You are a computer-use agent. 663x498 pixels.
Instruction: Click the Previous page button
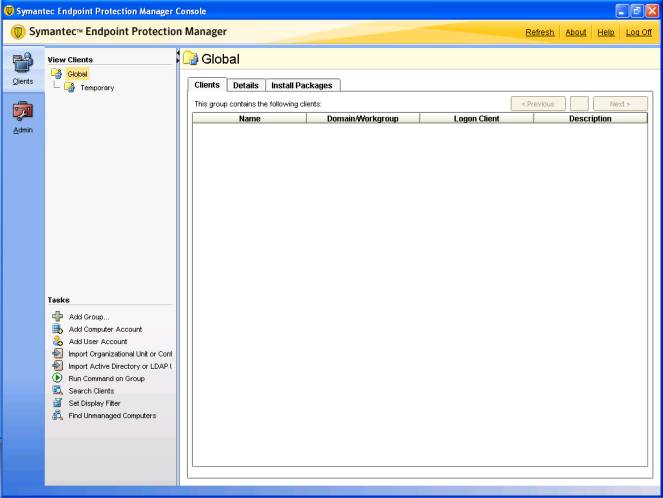538,104
